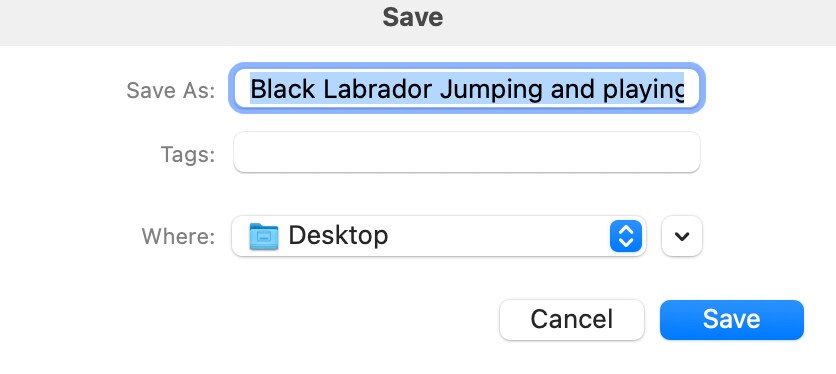Confirm with the blue Save button

click(x=732, y=320)
